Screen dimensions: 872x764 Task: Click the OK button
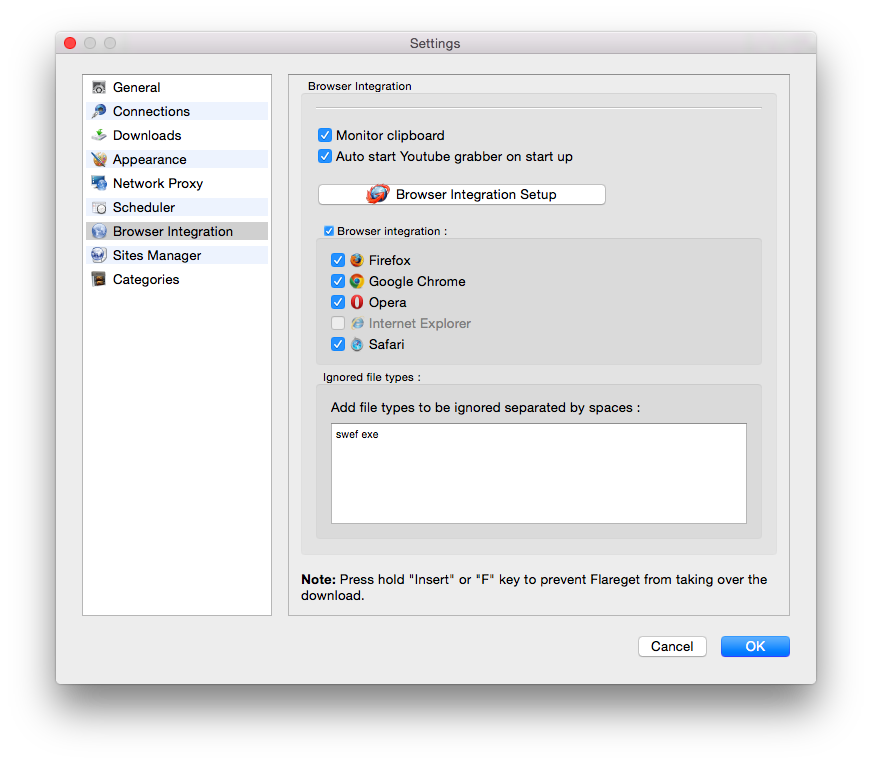(755, 646)
